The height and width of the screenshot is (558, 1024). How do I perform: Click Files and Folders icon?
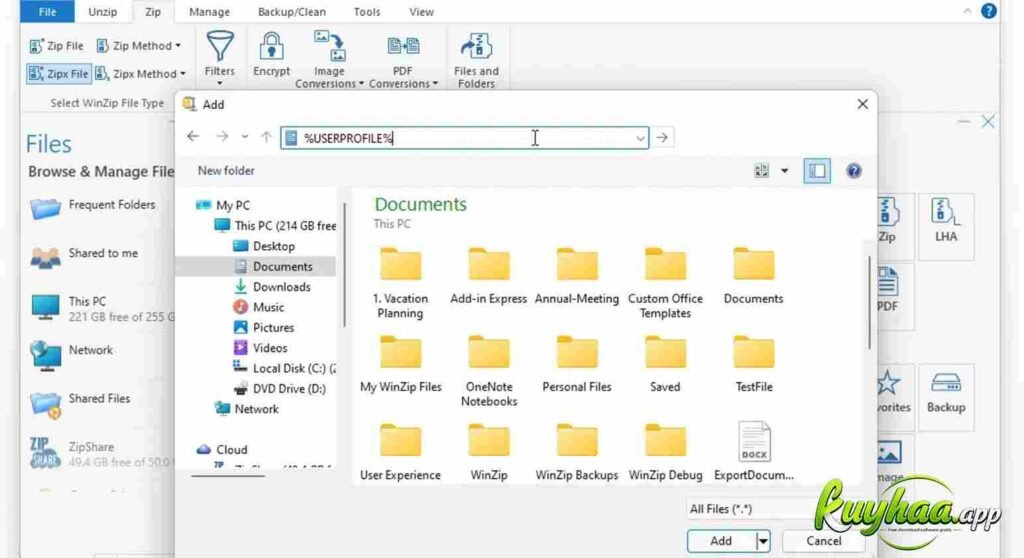click(x=476, y=59)
